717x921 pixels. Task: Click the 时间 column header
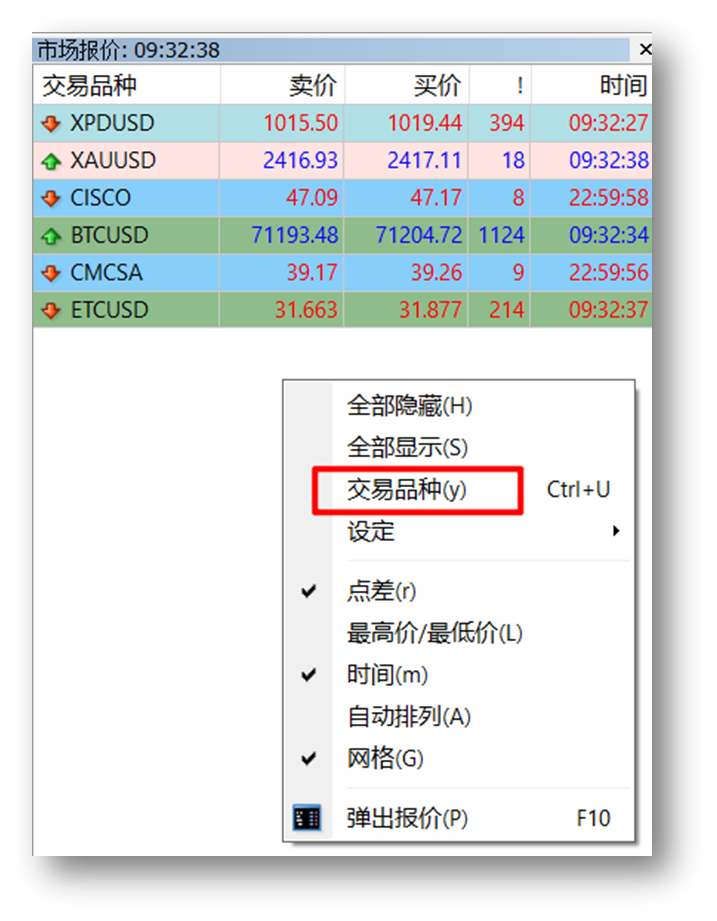[592, 85]
